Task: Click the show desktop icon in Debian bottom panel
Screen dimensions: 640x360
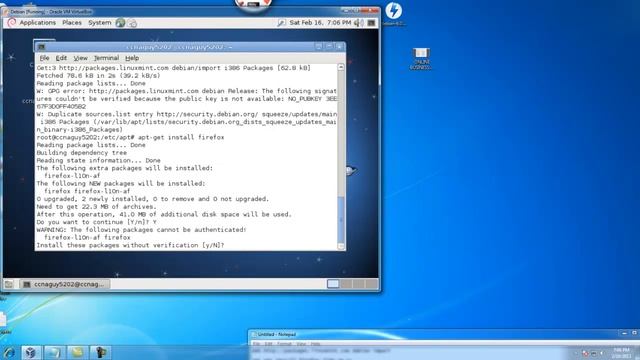Action: pyautogui.click(x=9, y=284)
